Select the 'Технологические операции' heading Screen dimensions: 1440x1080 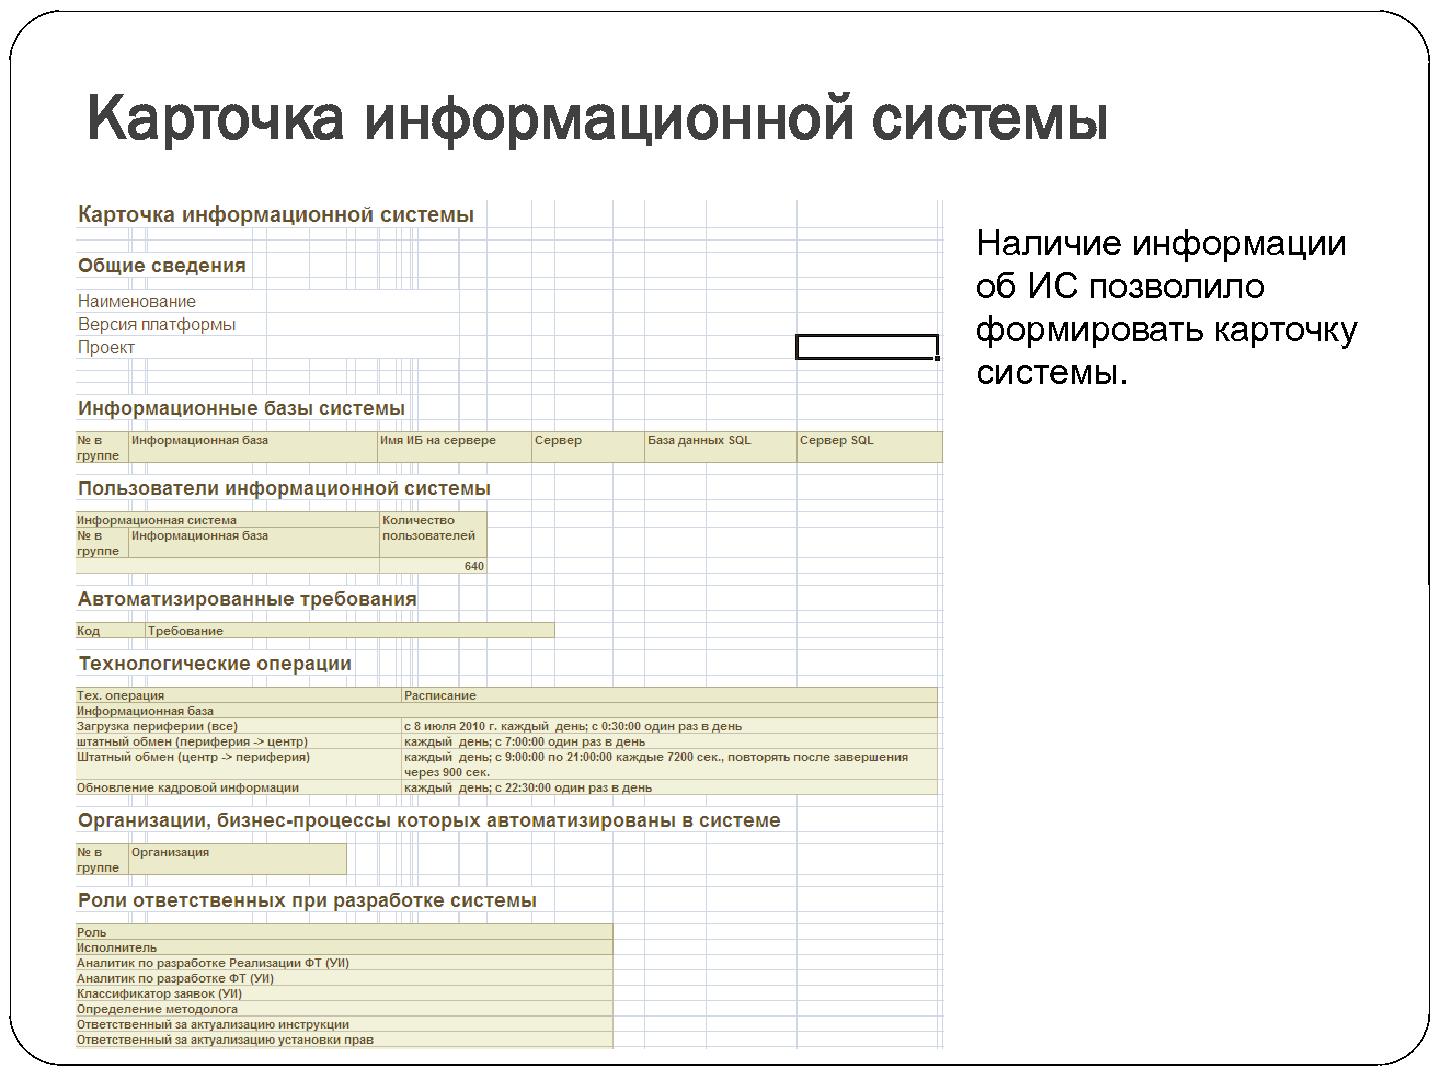215,663
